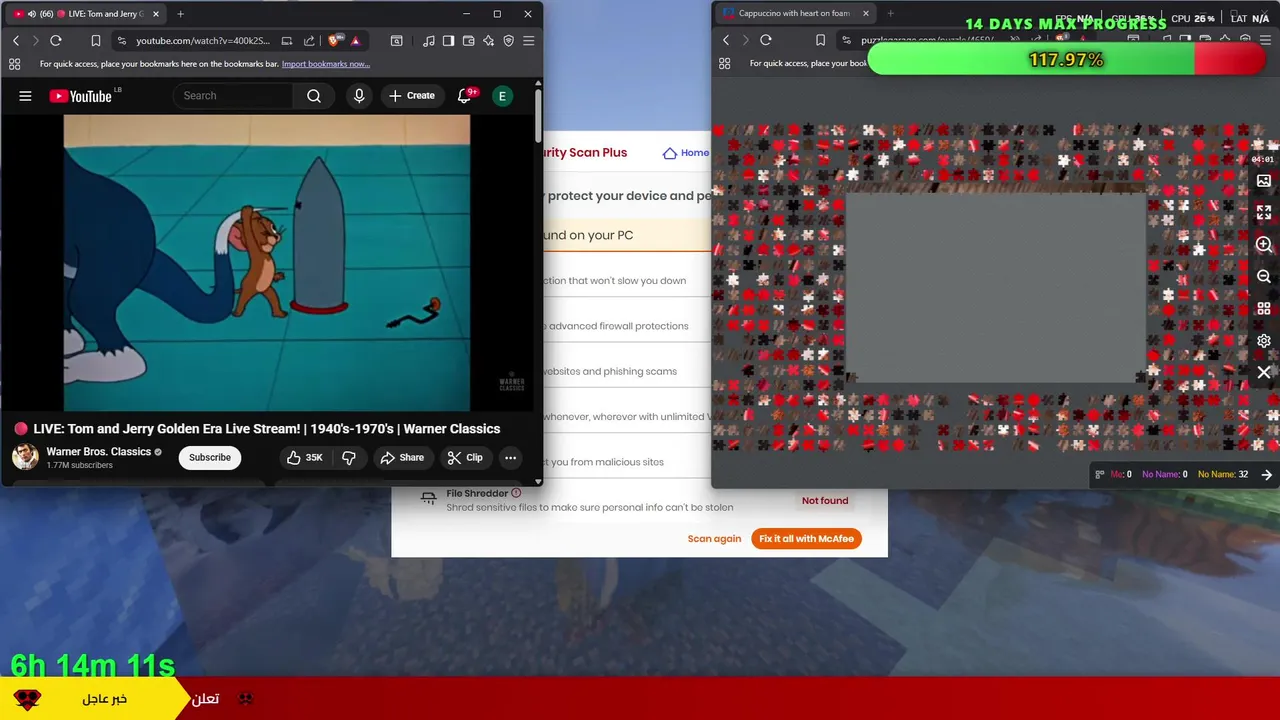Click the Me: 0 score

tap(1121, 475)
